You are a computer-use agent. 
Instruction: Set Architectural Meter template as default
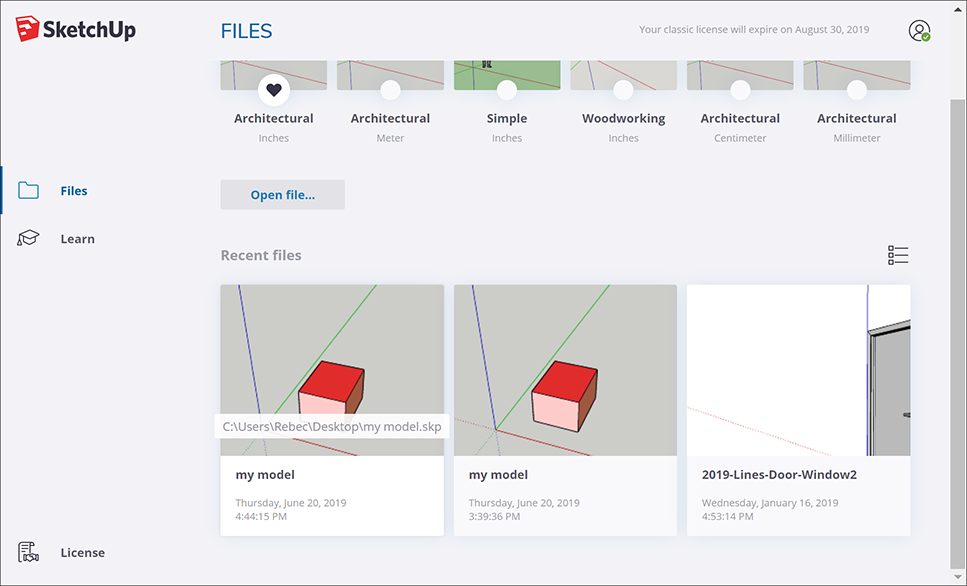pyautogui.click(x=390, y=90)
